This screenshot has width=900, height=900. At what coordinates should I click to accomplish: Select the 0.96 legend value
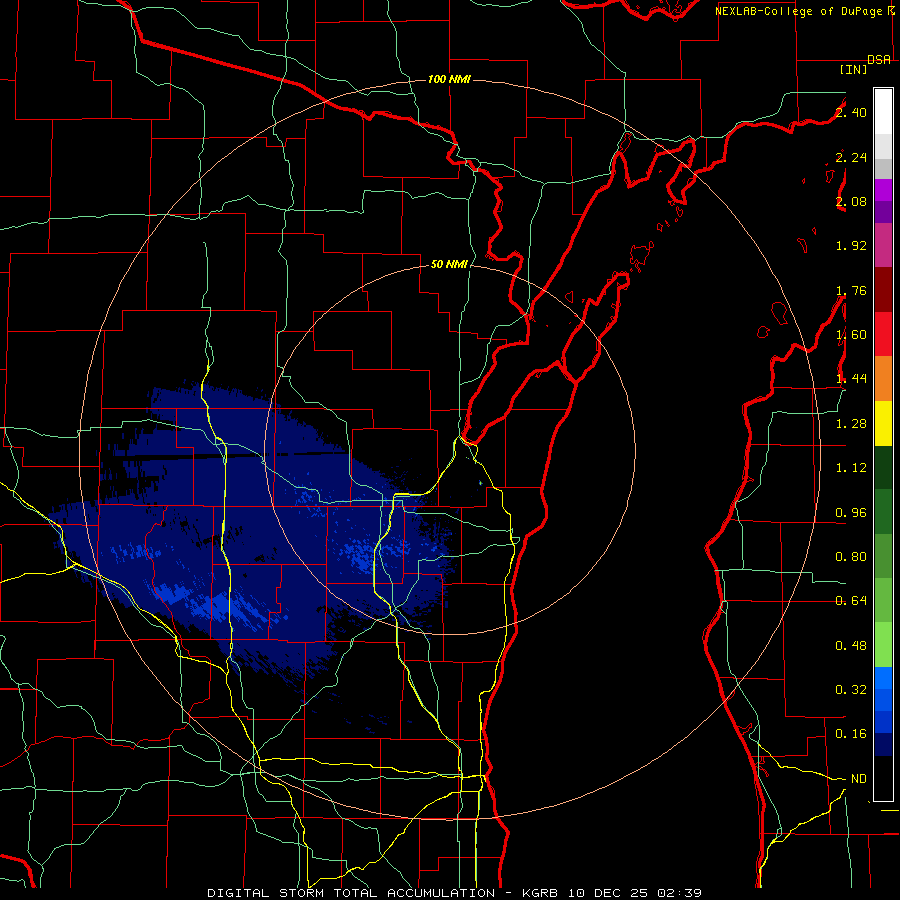(851, 513)
